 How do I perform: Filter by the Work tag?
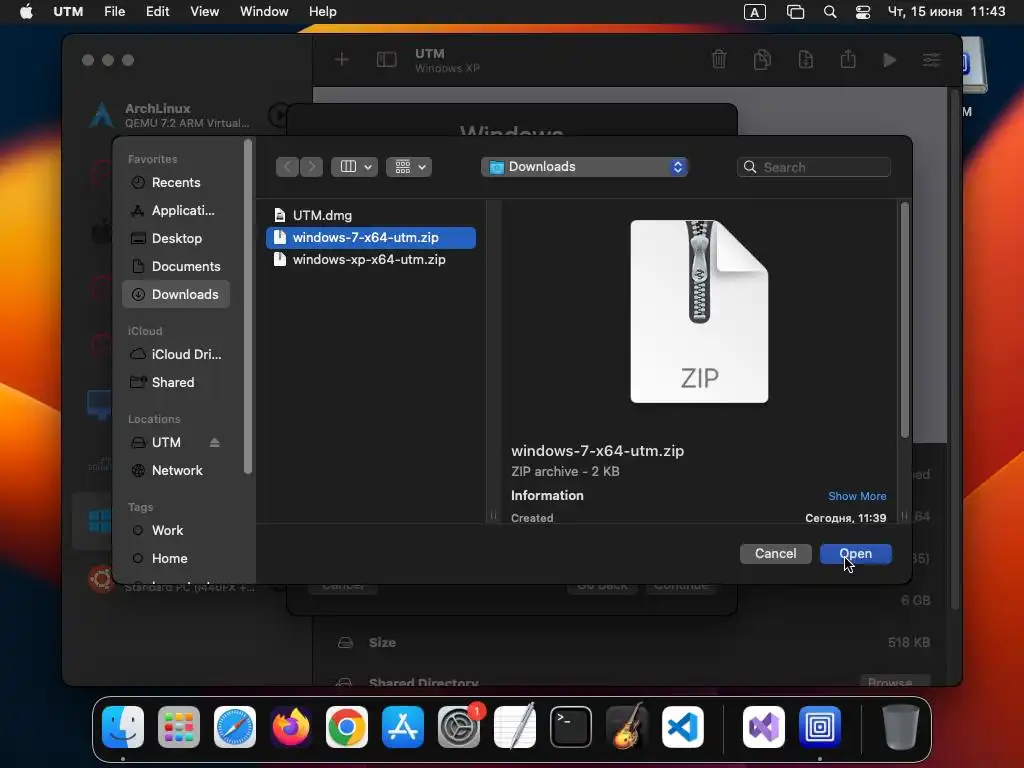coord(176,531)
